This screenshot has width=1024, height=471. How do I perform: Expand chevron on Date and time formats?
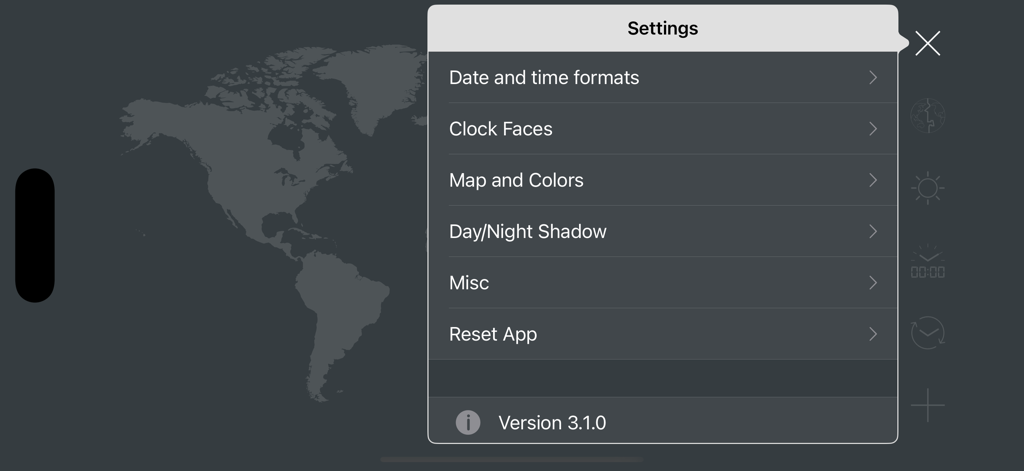tap(873, 78)
